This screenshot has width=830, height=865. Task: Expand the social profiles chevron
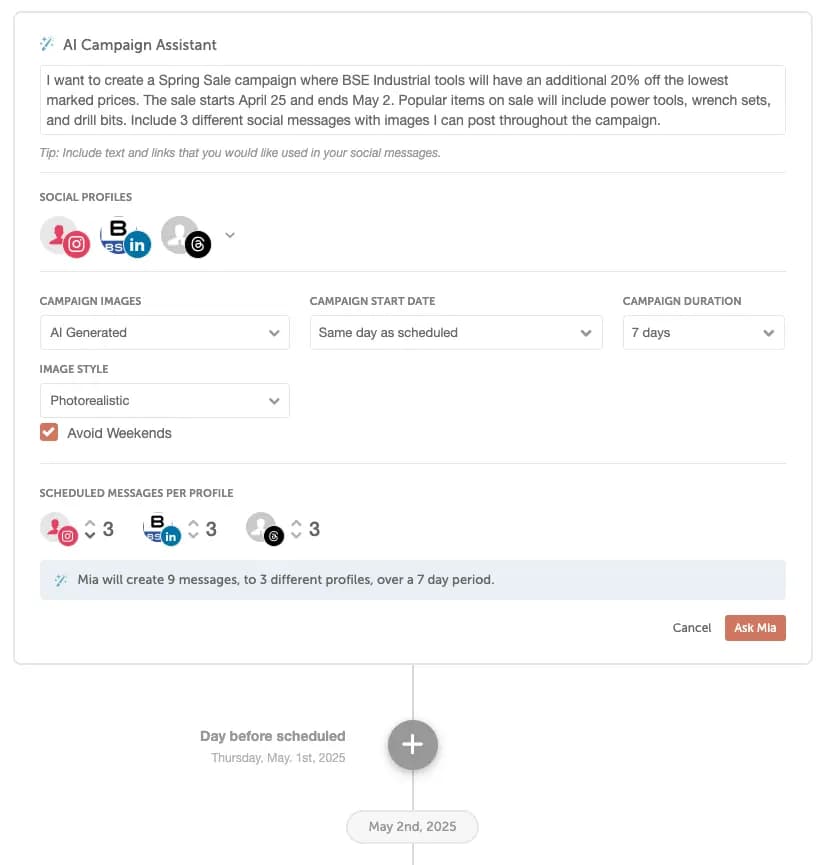[x=230, y=236]
